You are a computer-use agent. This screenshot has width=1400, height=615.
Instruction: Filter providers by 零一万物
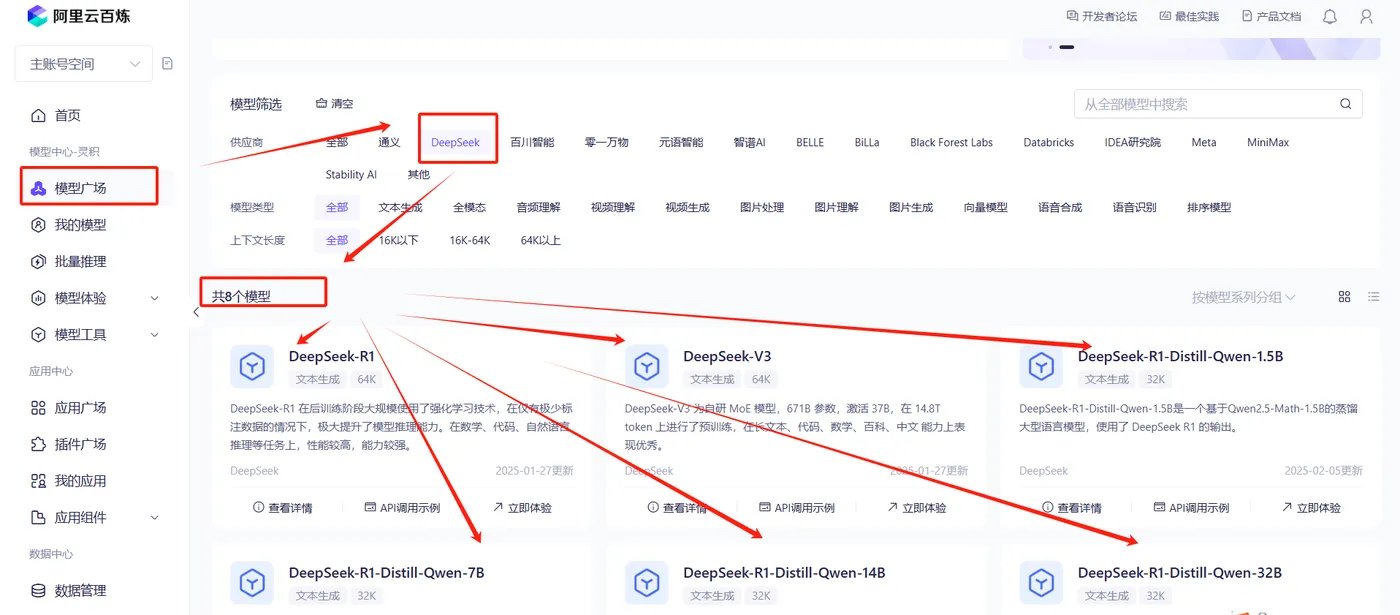coord(607,143)
